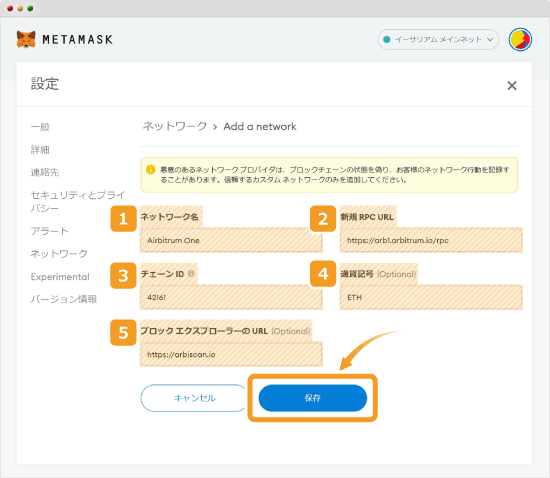This screenshot has width=550, height=478.
Task: Open the Ethereum Mainnet network dropdown
Action: (438, 39)
